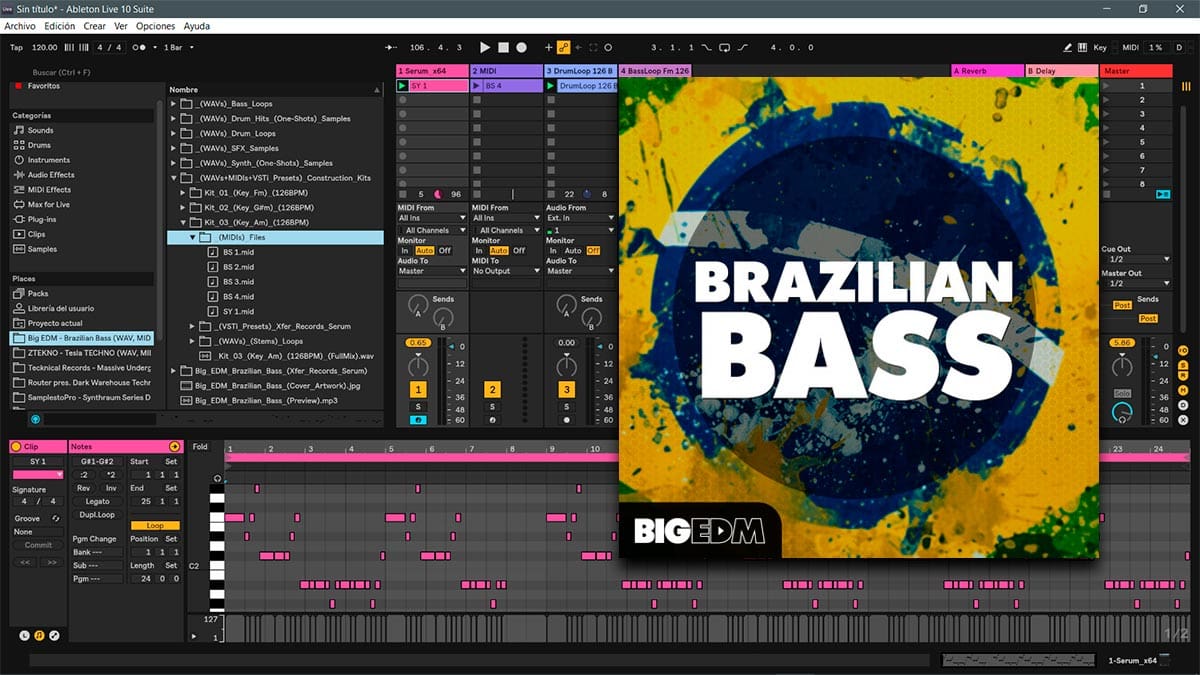Open Plug-ins category in browser
The height and width of the screenshot is (675, 1200).
[42, 219]
